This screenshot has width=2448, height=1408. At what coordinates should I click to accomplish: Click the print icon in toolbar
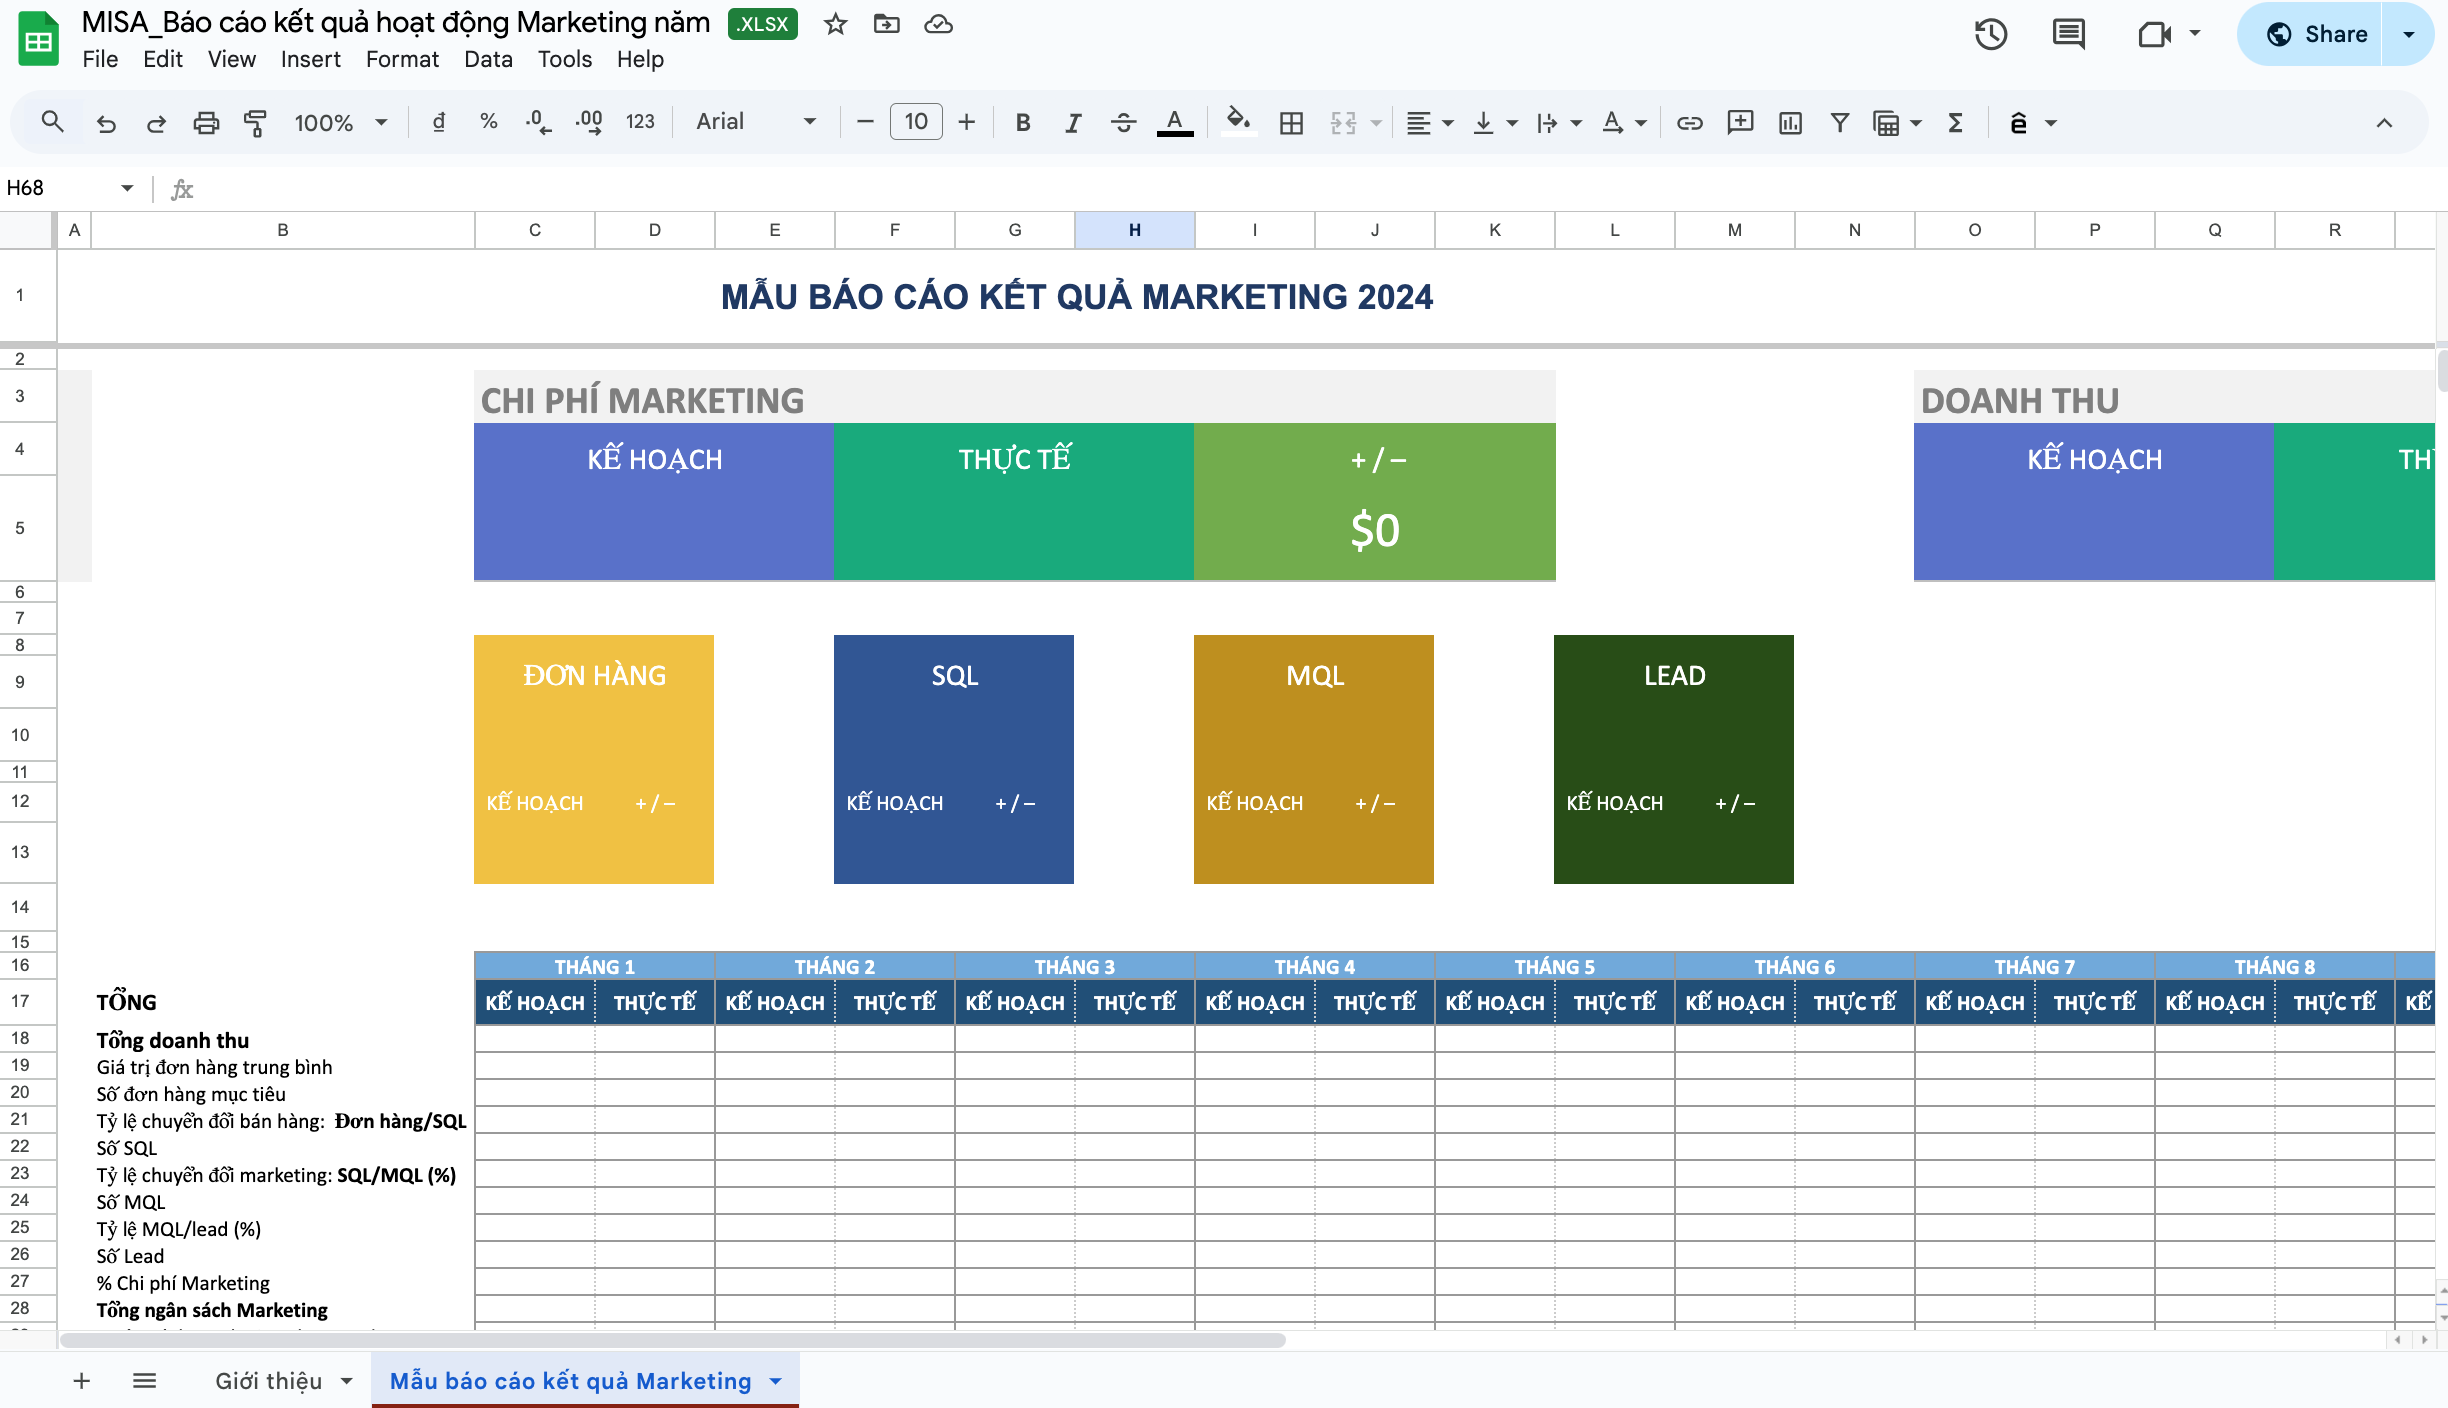206,123
